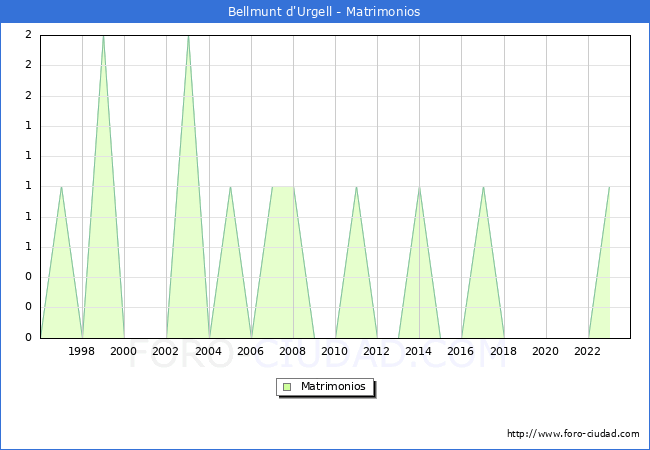This screenshot has width=650, height=450.
Task: Click the 1999 peak of the chart
Action: (103, 36)
